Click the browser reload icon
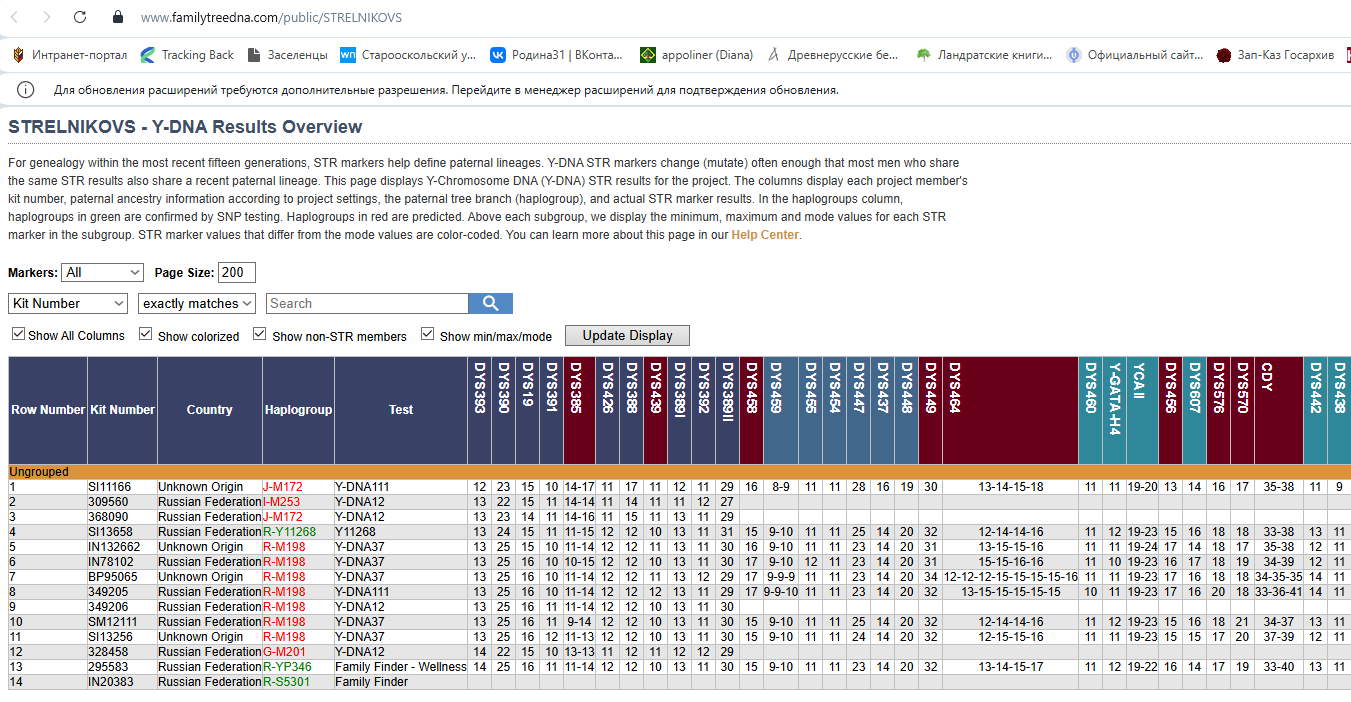Screen dimensions: 1351x702 [x=80, y=17]
